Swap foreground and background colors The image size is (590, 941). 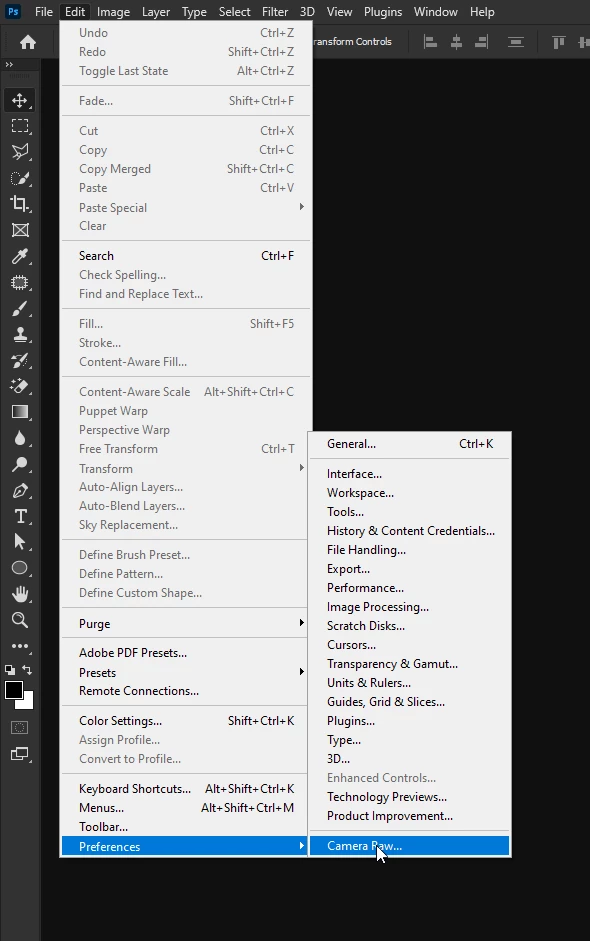tap(27, 670)
